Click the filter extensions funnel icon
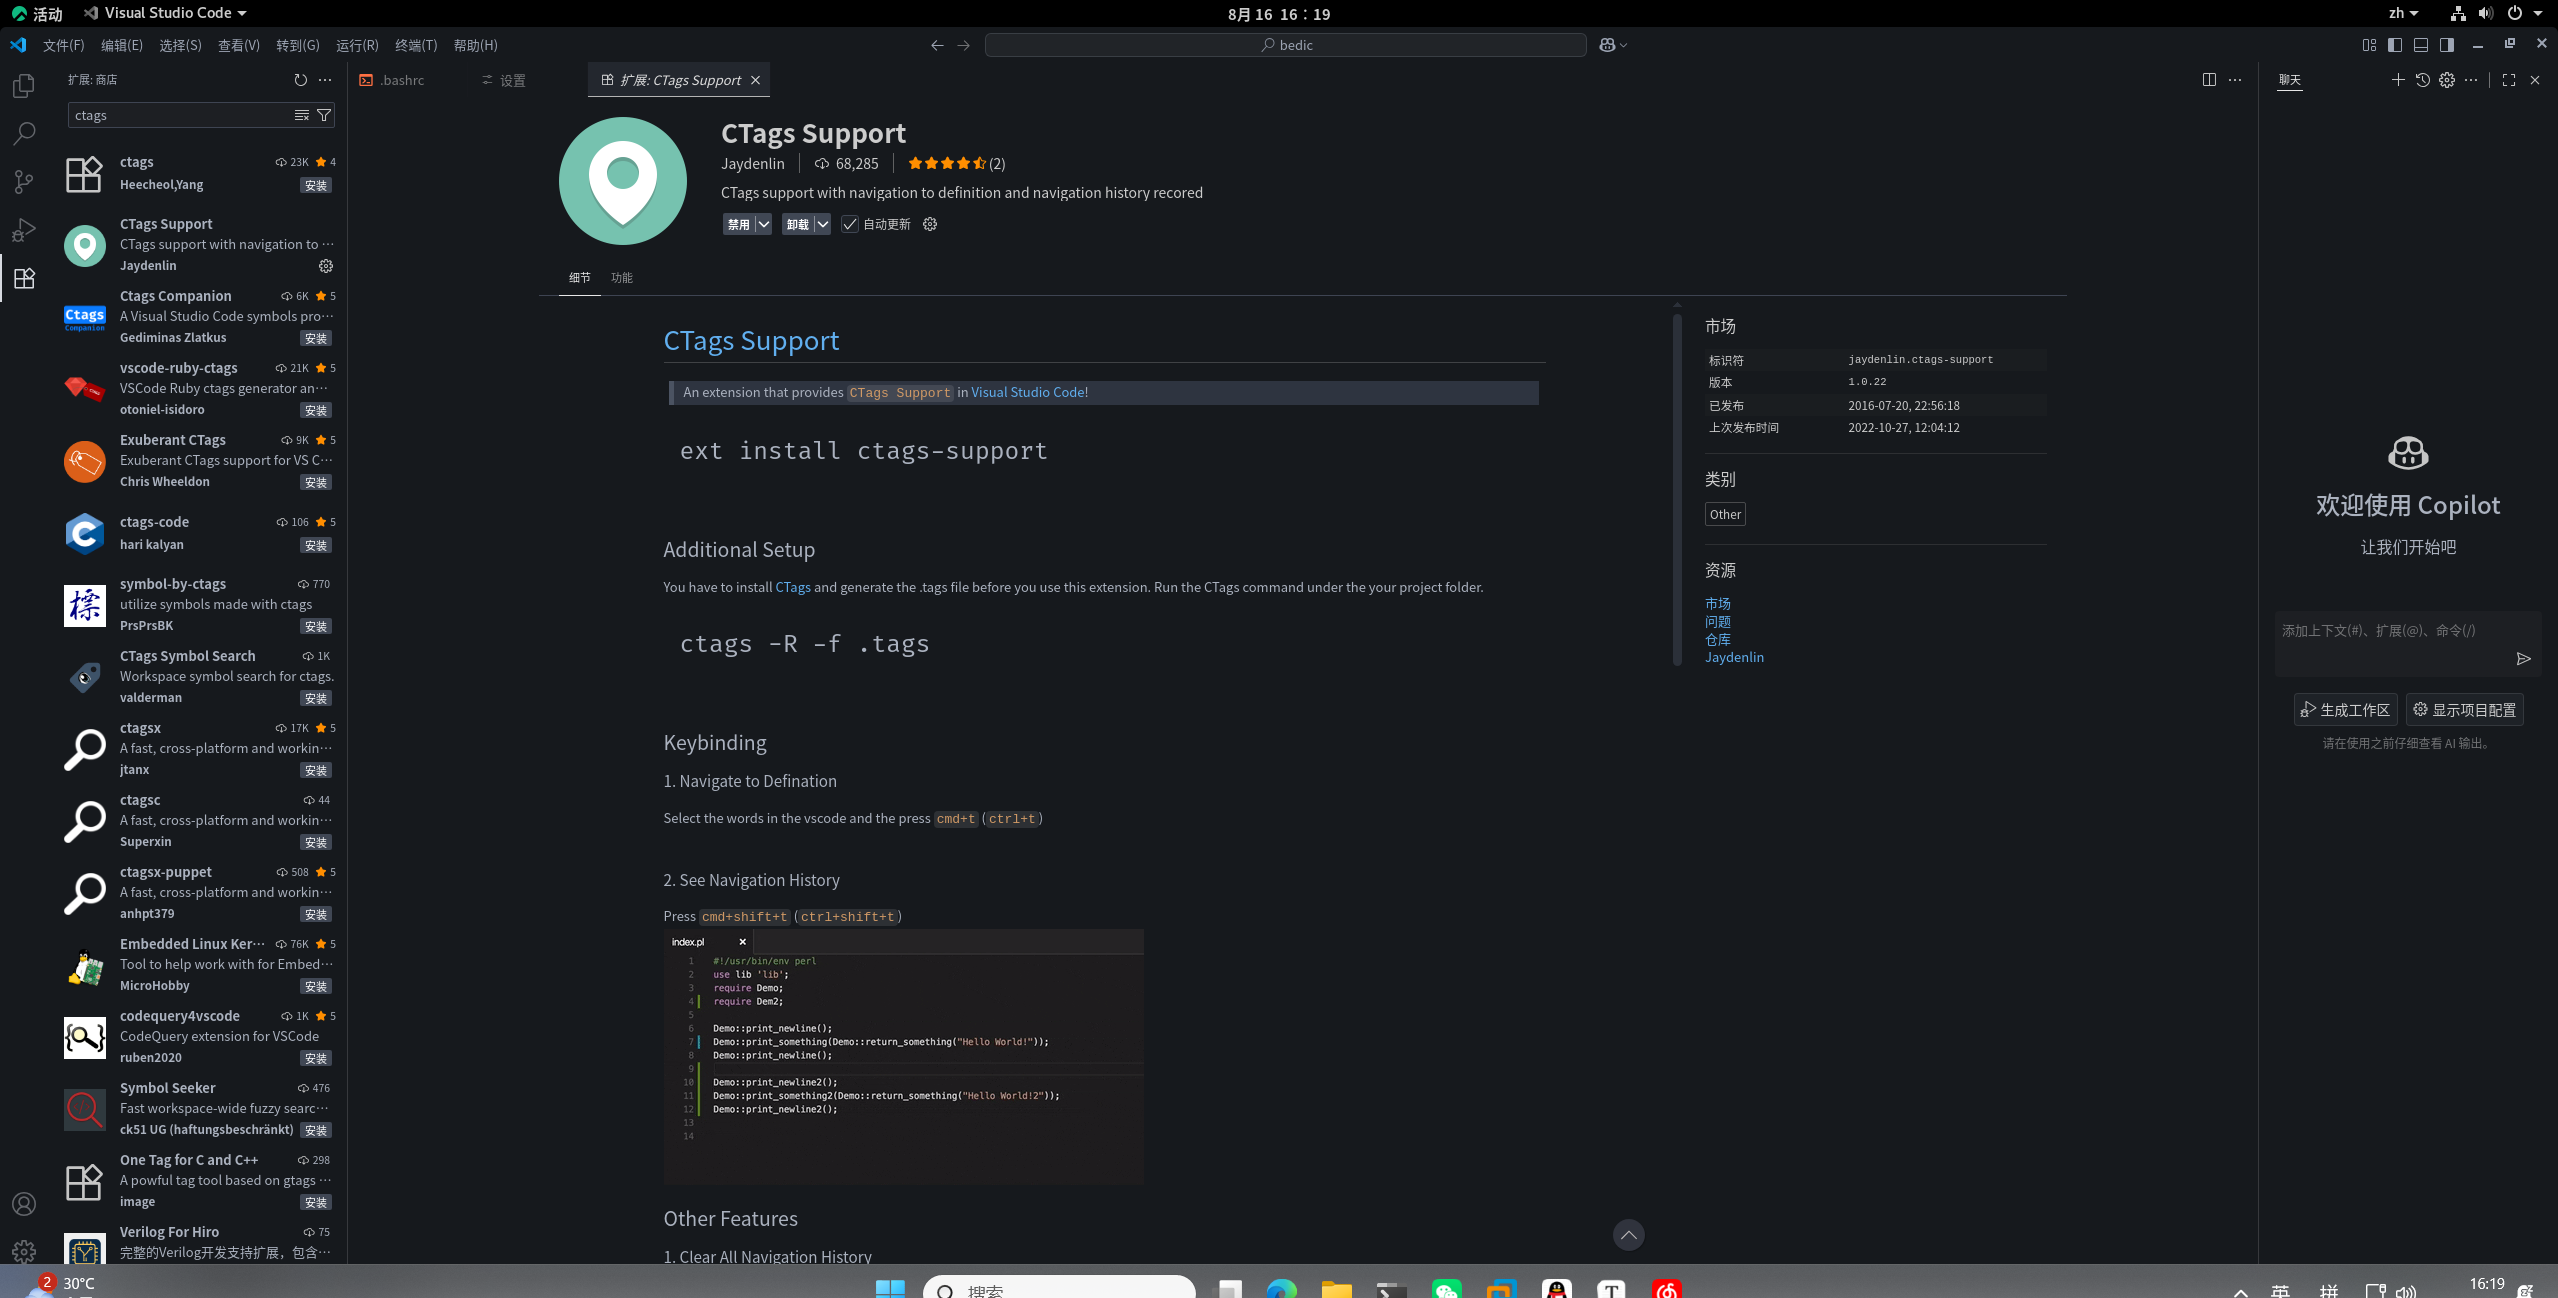Image resolution: width=2558 pixels, height=1298 pixels. click(324, 115)
